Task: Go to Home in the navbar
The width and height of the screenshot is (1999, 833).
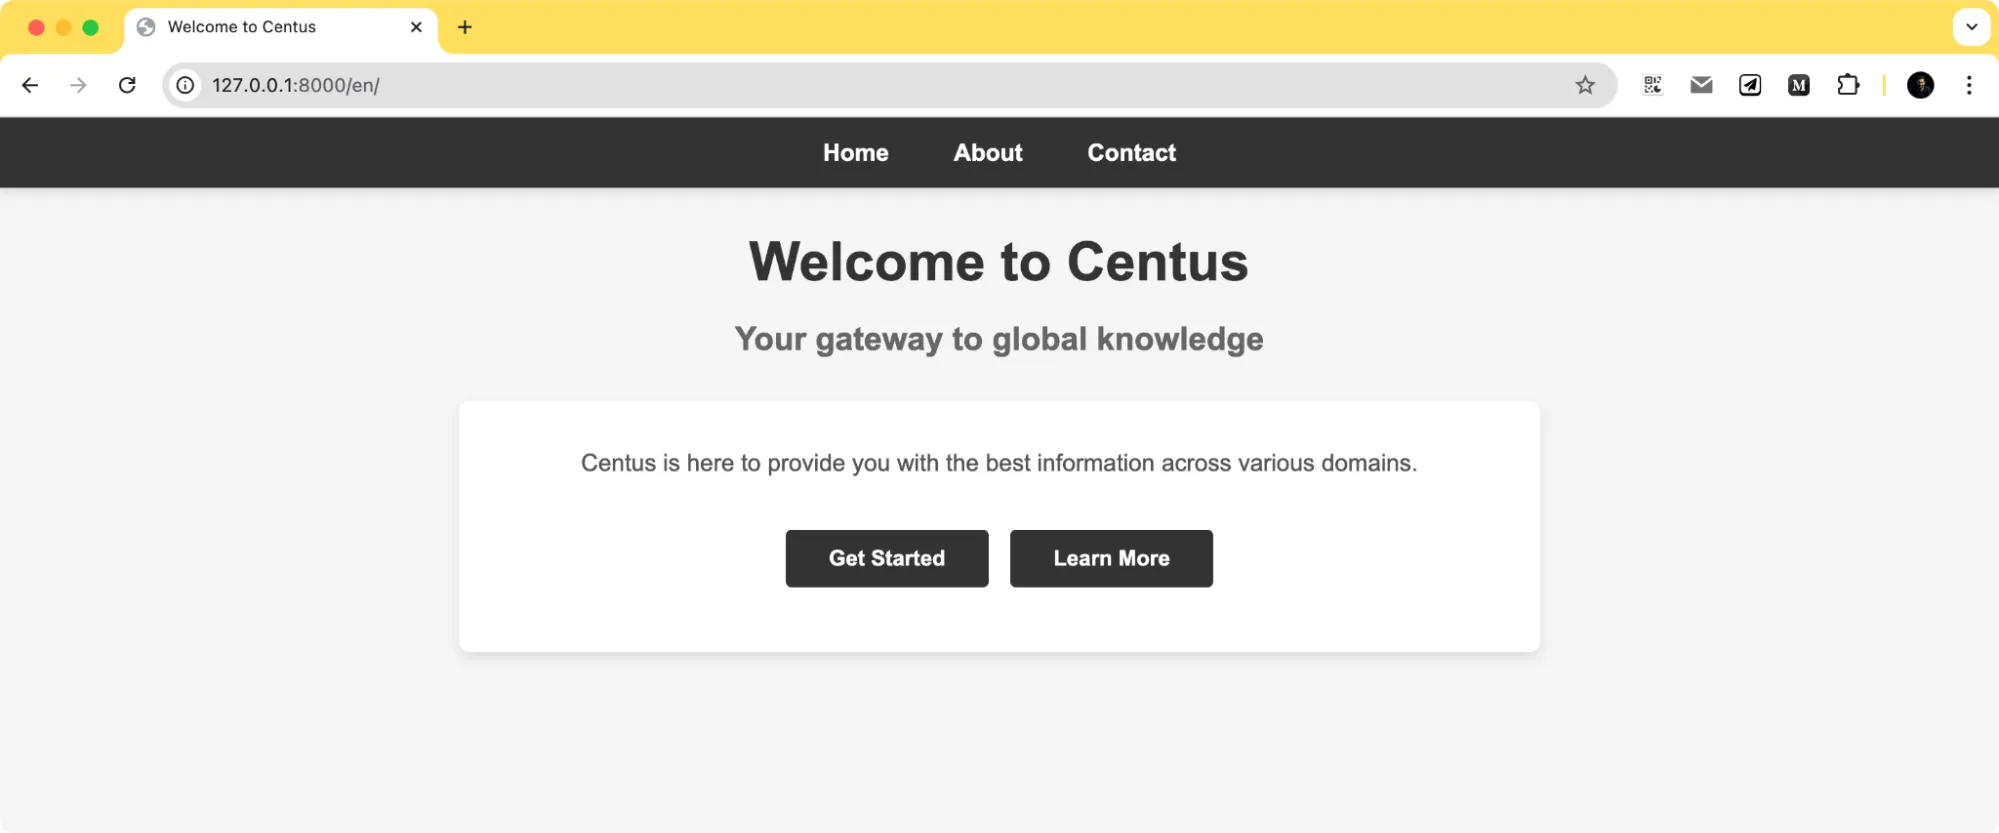Action: [855, 153]
